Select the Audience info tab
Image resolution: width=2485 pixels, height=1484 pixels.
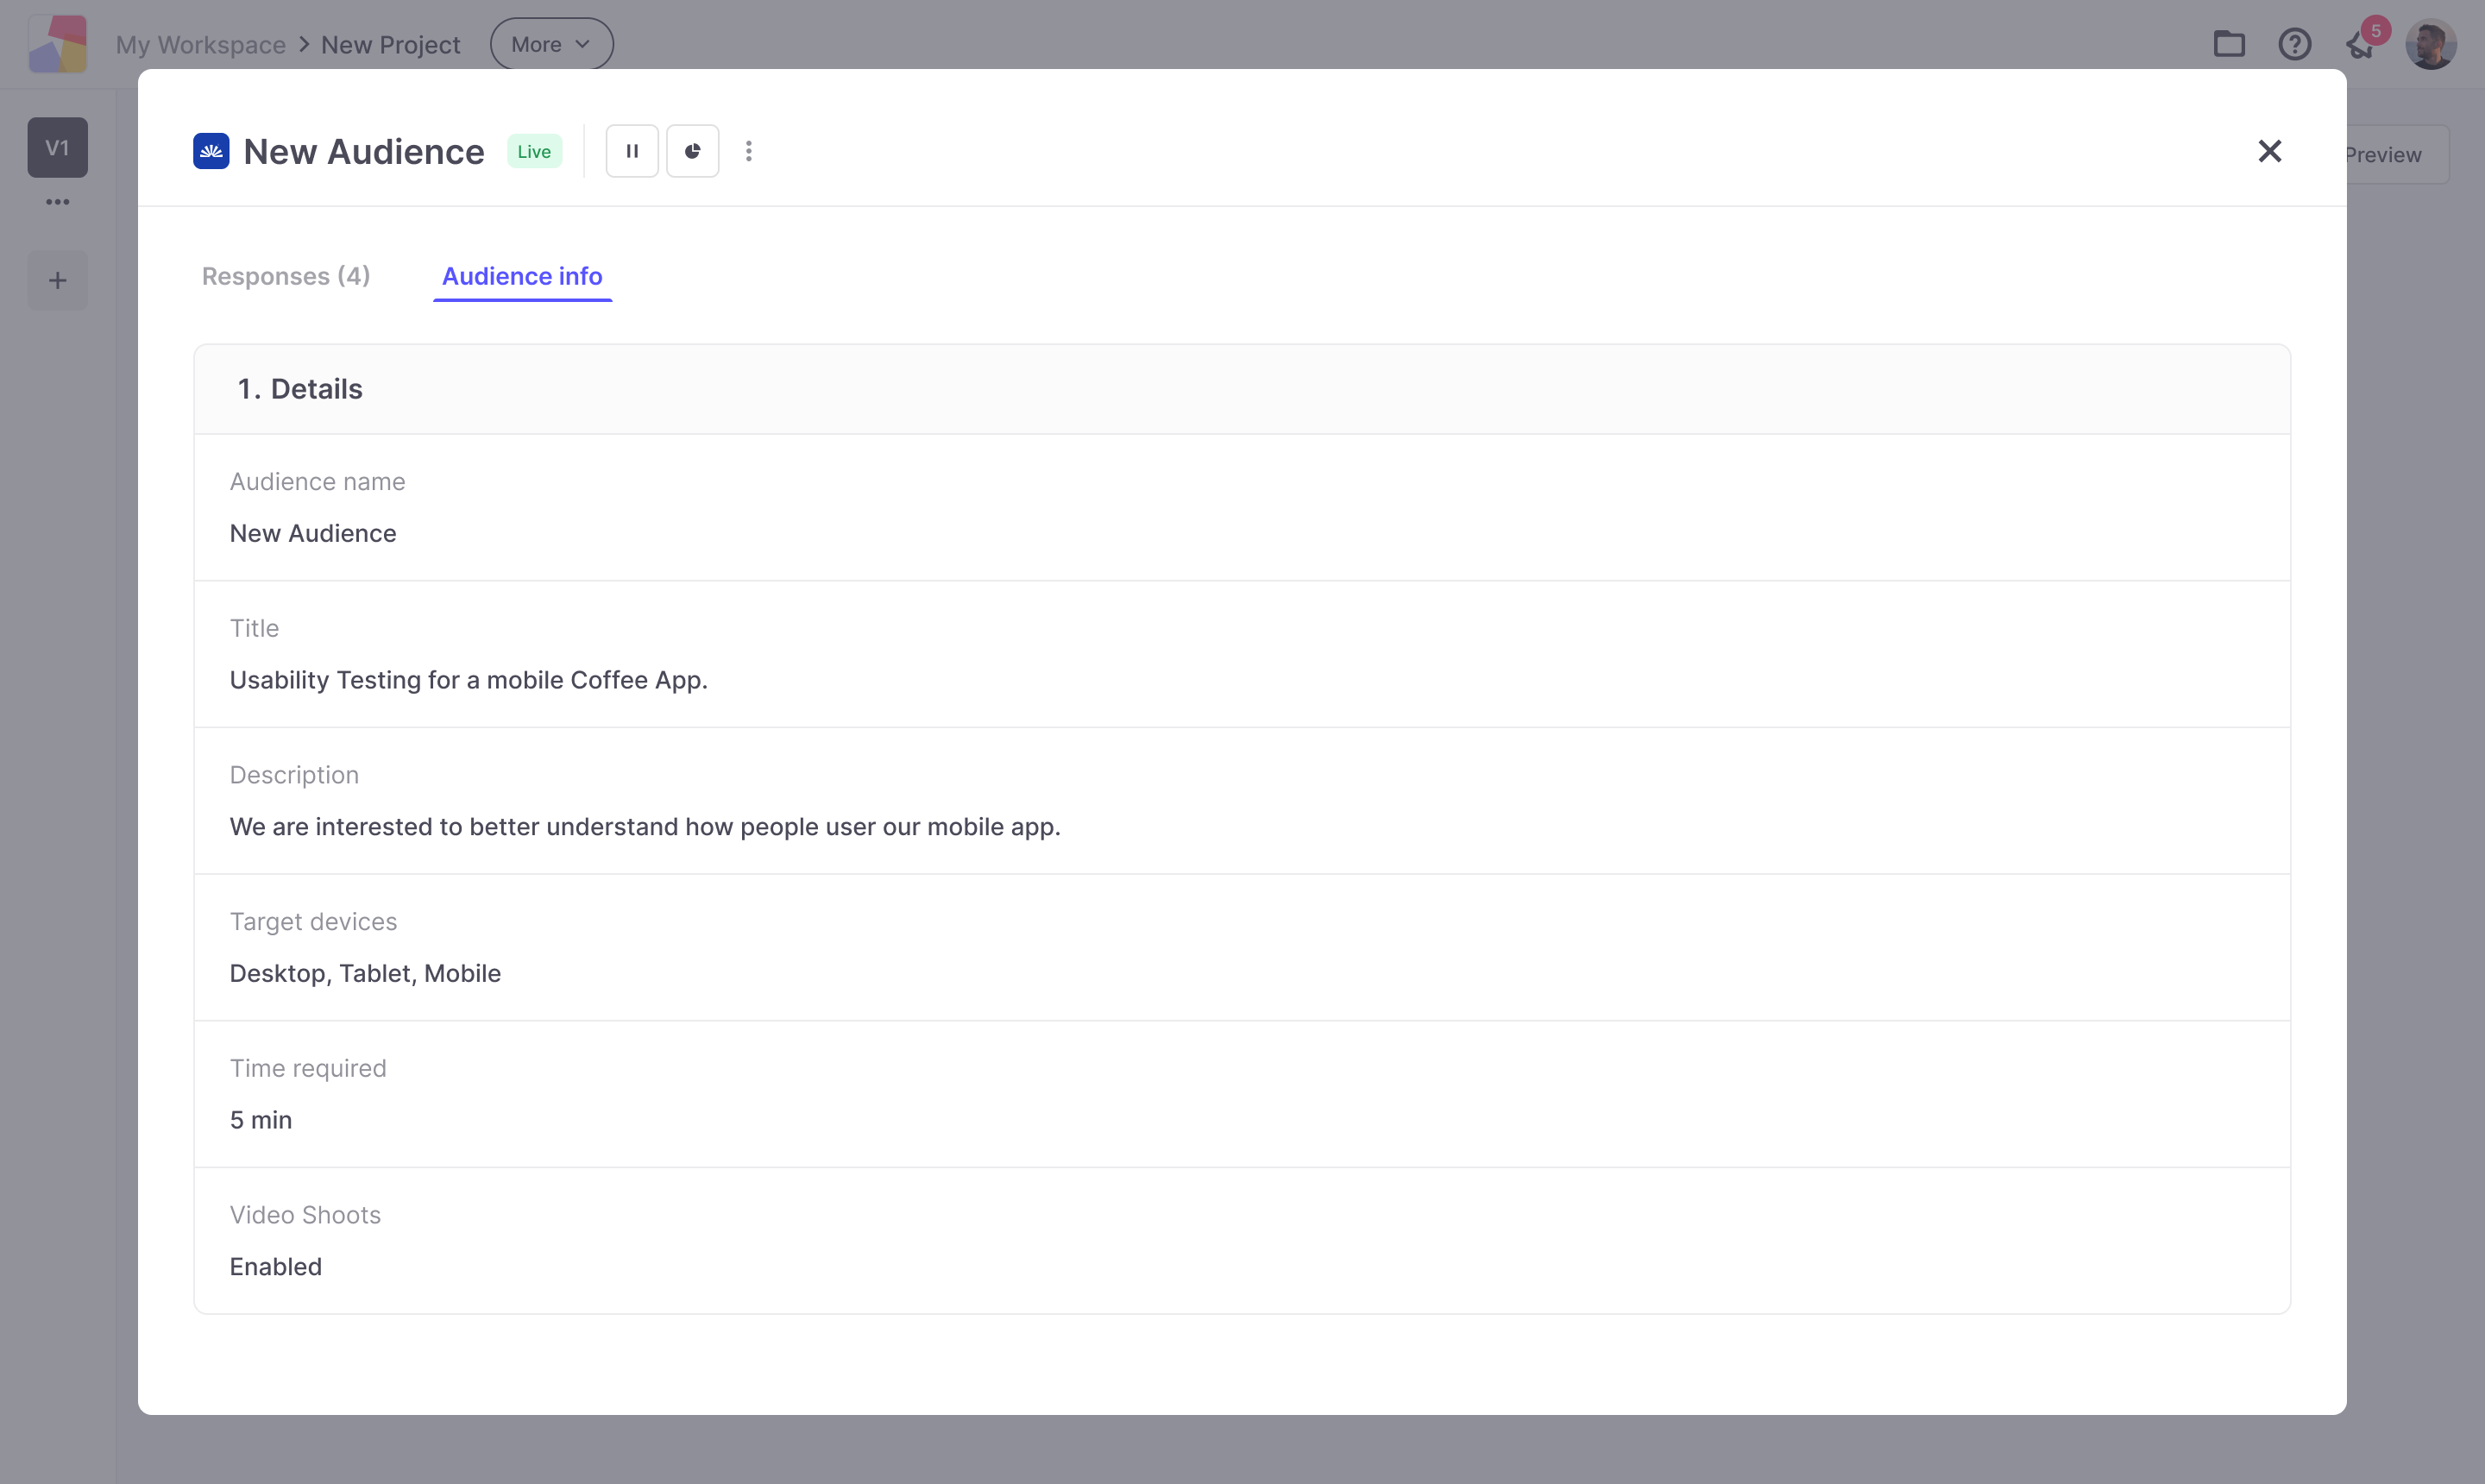click(522, 276)
